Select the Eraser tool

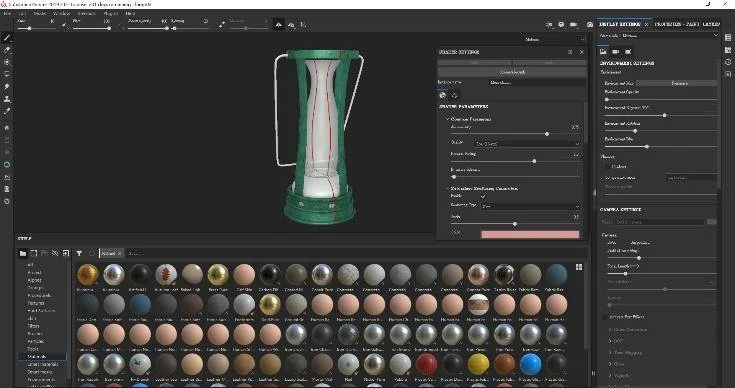click(x=7, y=50)
